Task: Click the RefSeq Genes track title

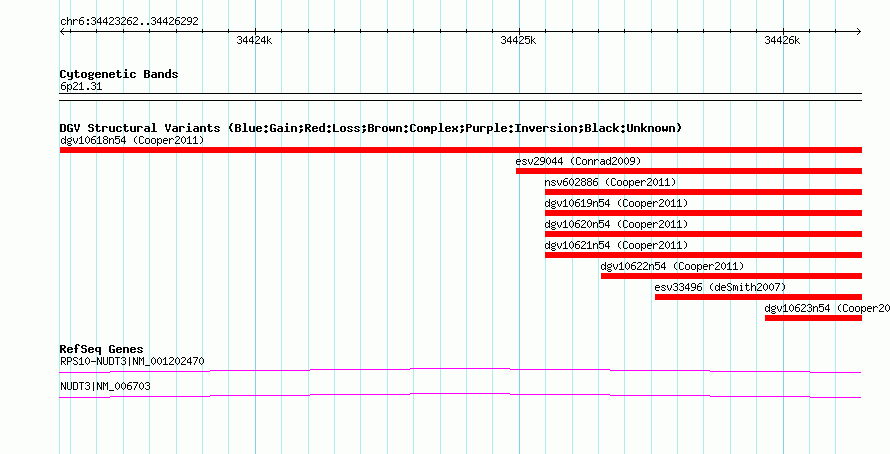Action: pyautogui.click(x=101, y=349)
